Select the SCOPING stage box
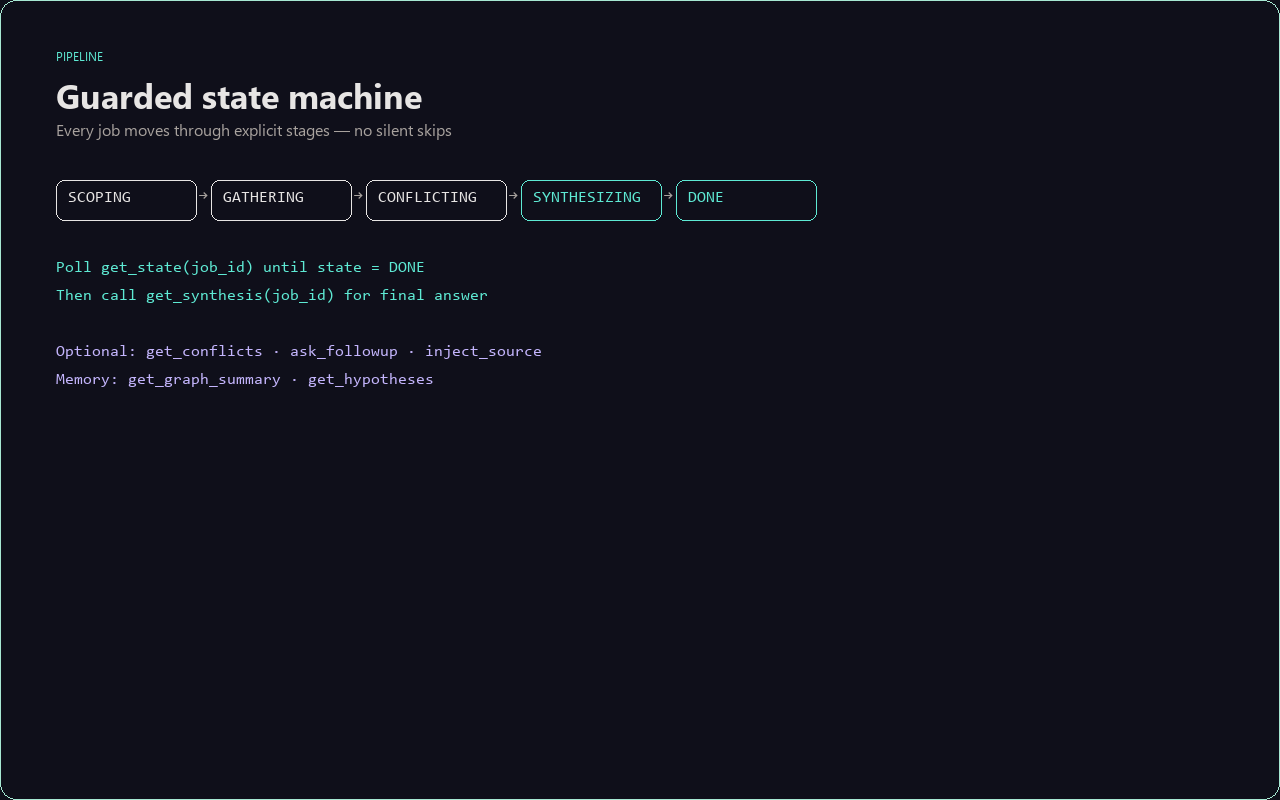Viewport: 1280px width, 800px height. tap(126, 200)
